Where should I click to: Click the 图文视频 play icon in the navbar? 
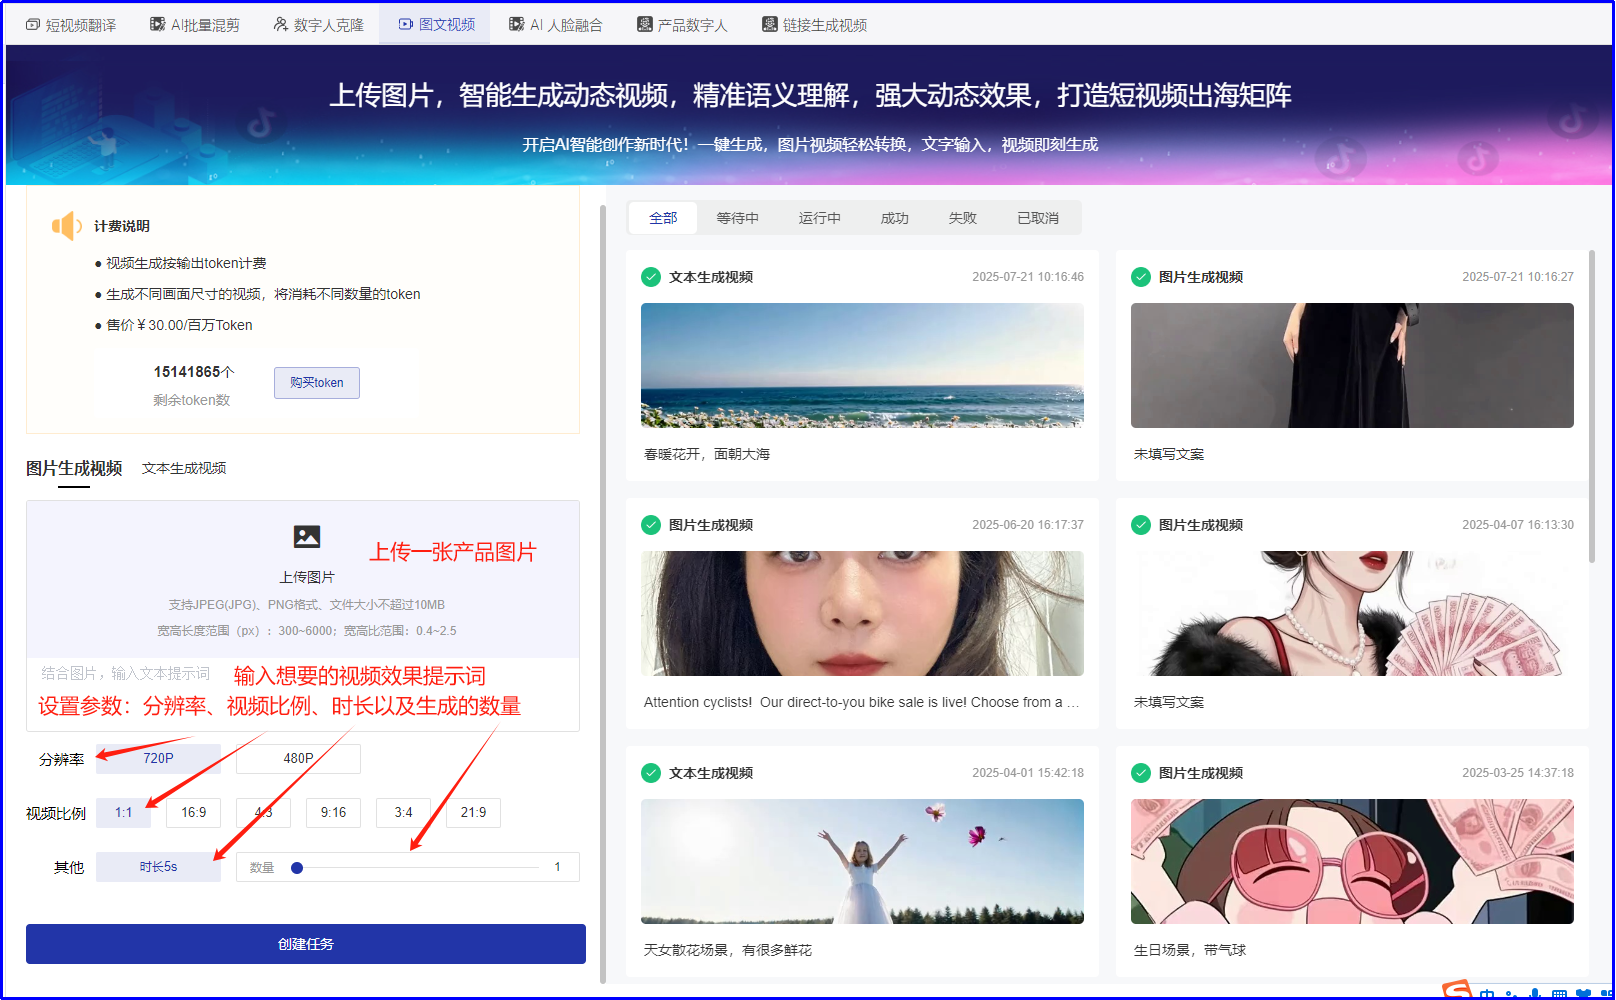coord(406,23)
